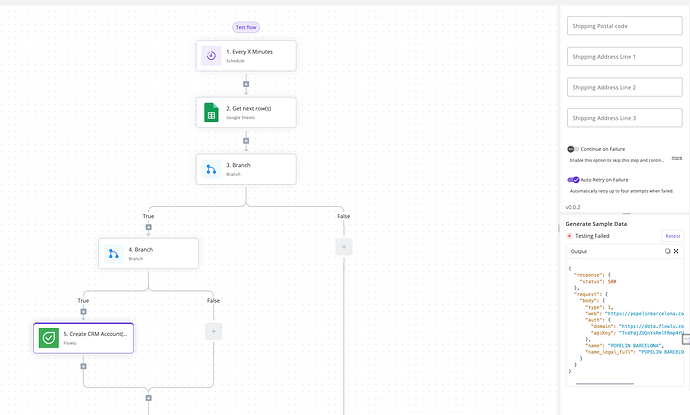Enable the Continue on Failure toggle
This screenshot has width=690, height=415.
[573, 149]
